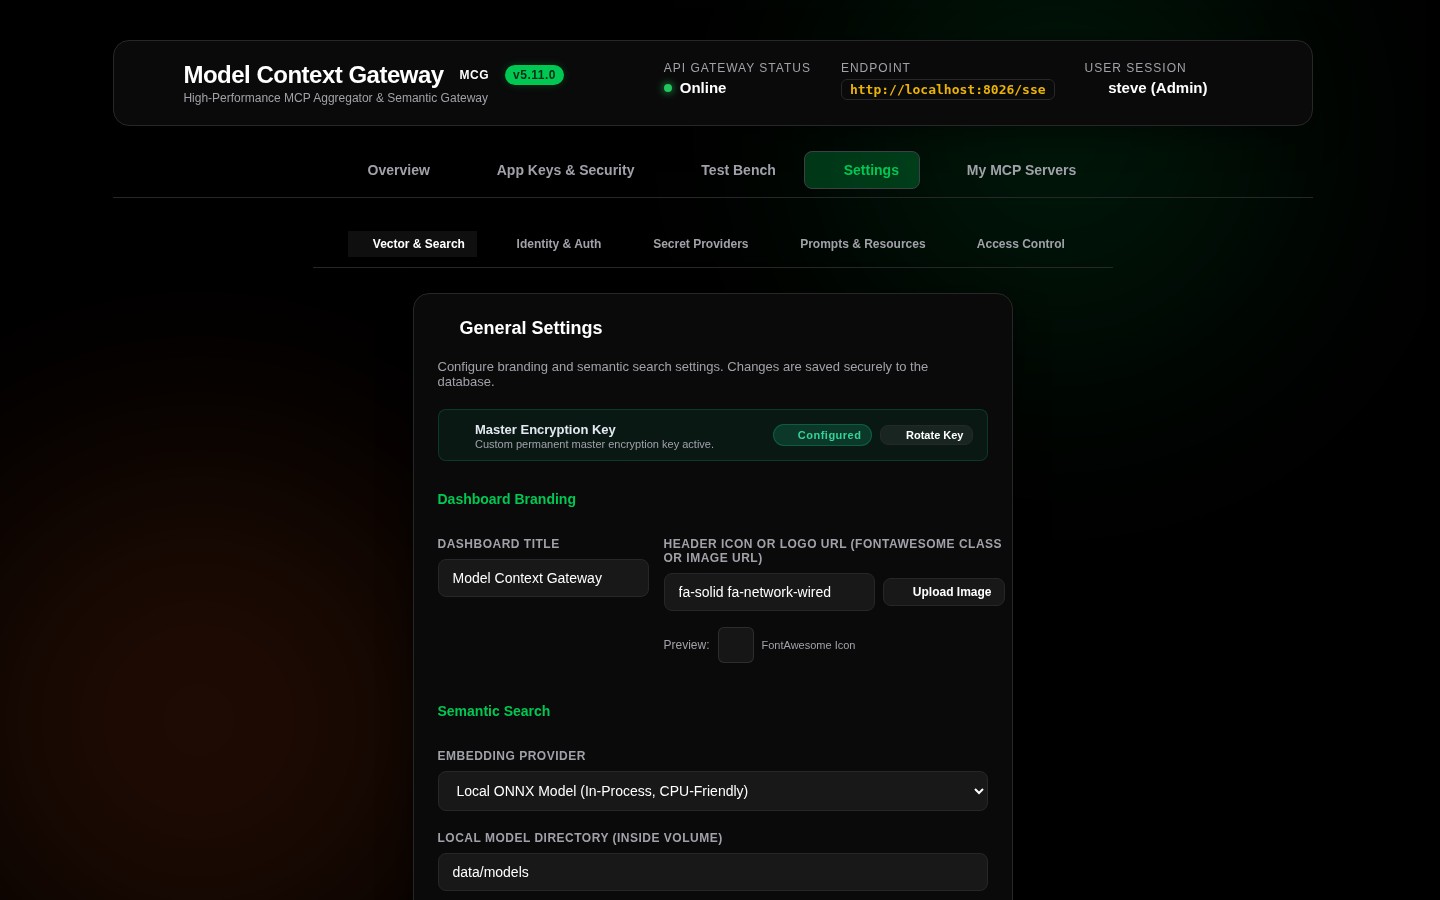Click the Configured status badge

[822, 435]
